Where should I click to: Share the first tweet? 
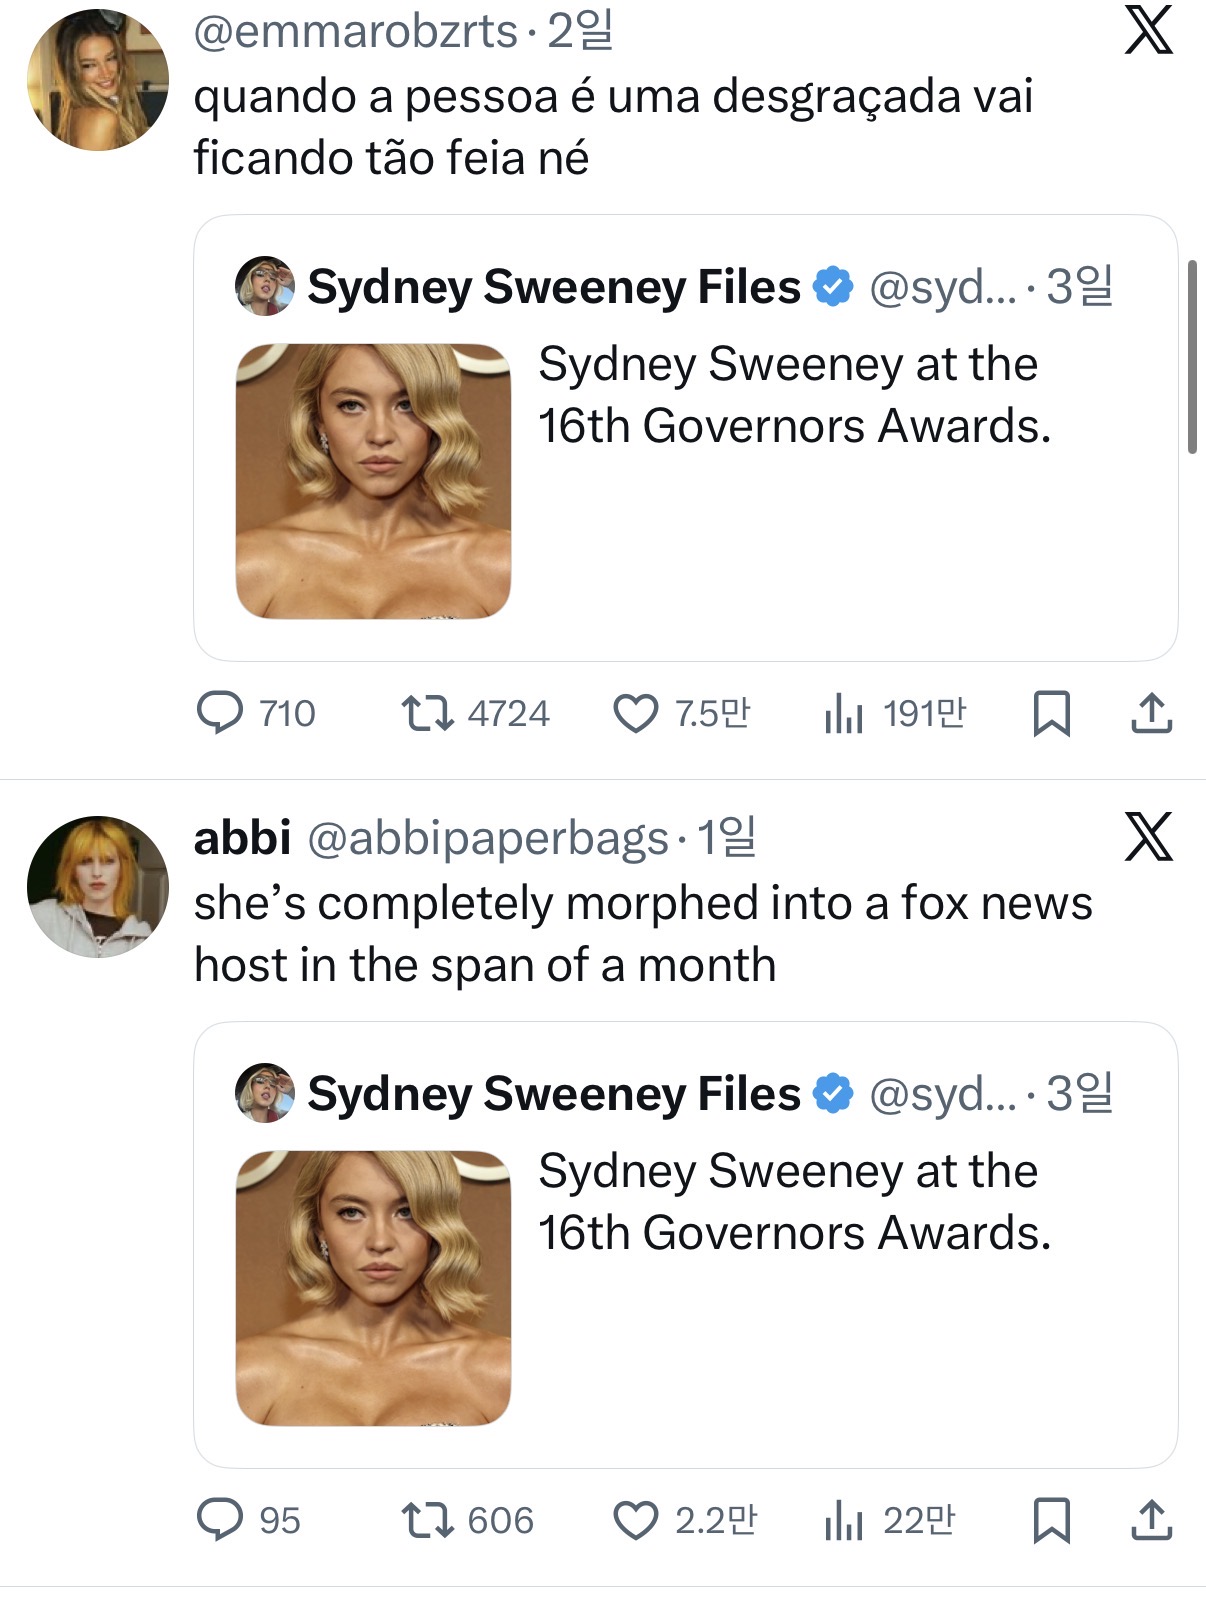pos(1151,714)
